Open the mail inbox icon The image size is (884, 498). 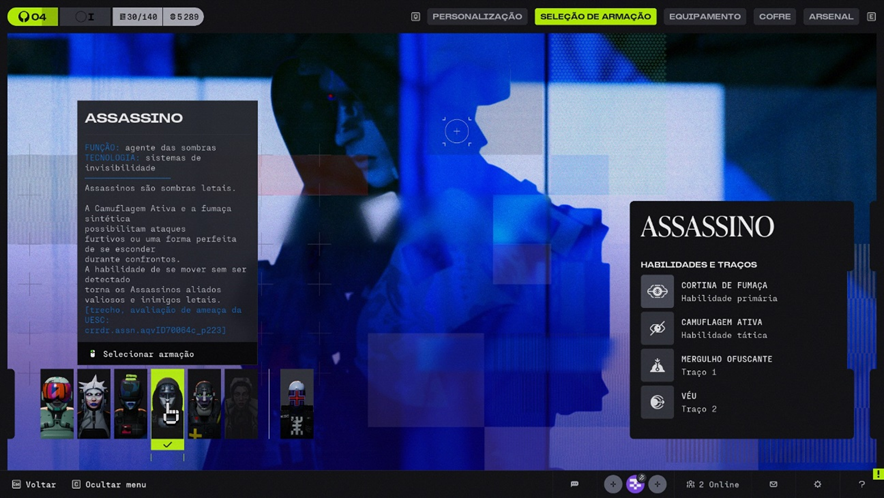tap(773, 484)
